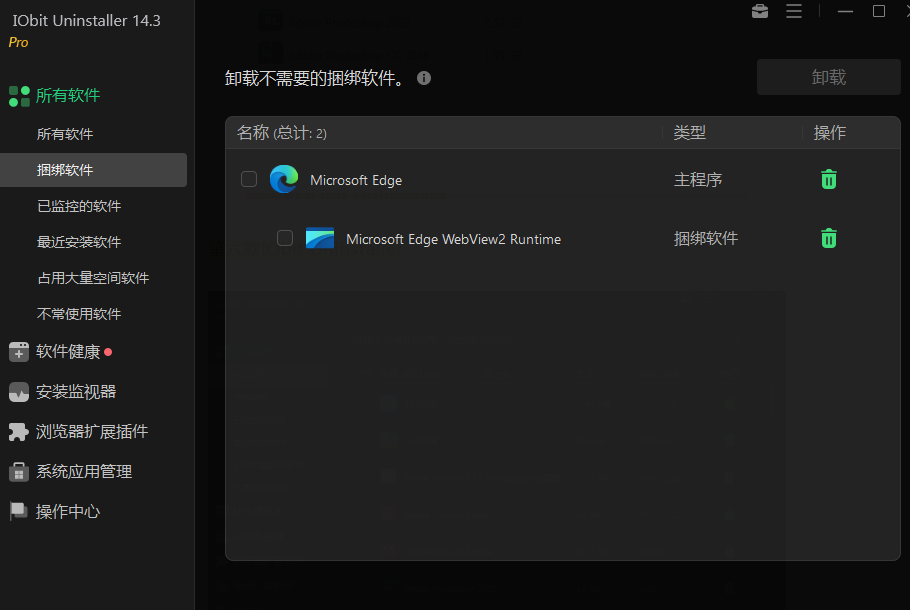Delete Microsoft Edge using its trash icon
910x610 pixels.
pos(829,179)
